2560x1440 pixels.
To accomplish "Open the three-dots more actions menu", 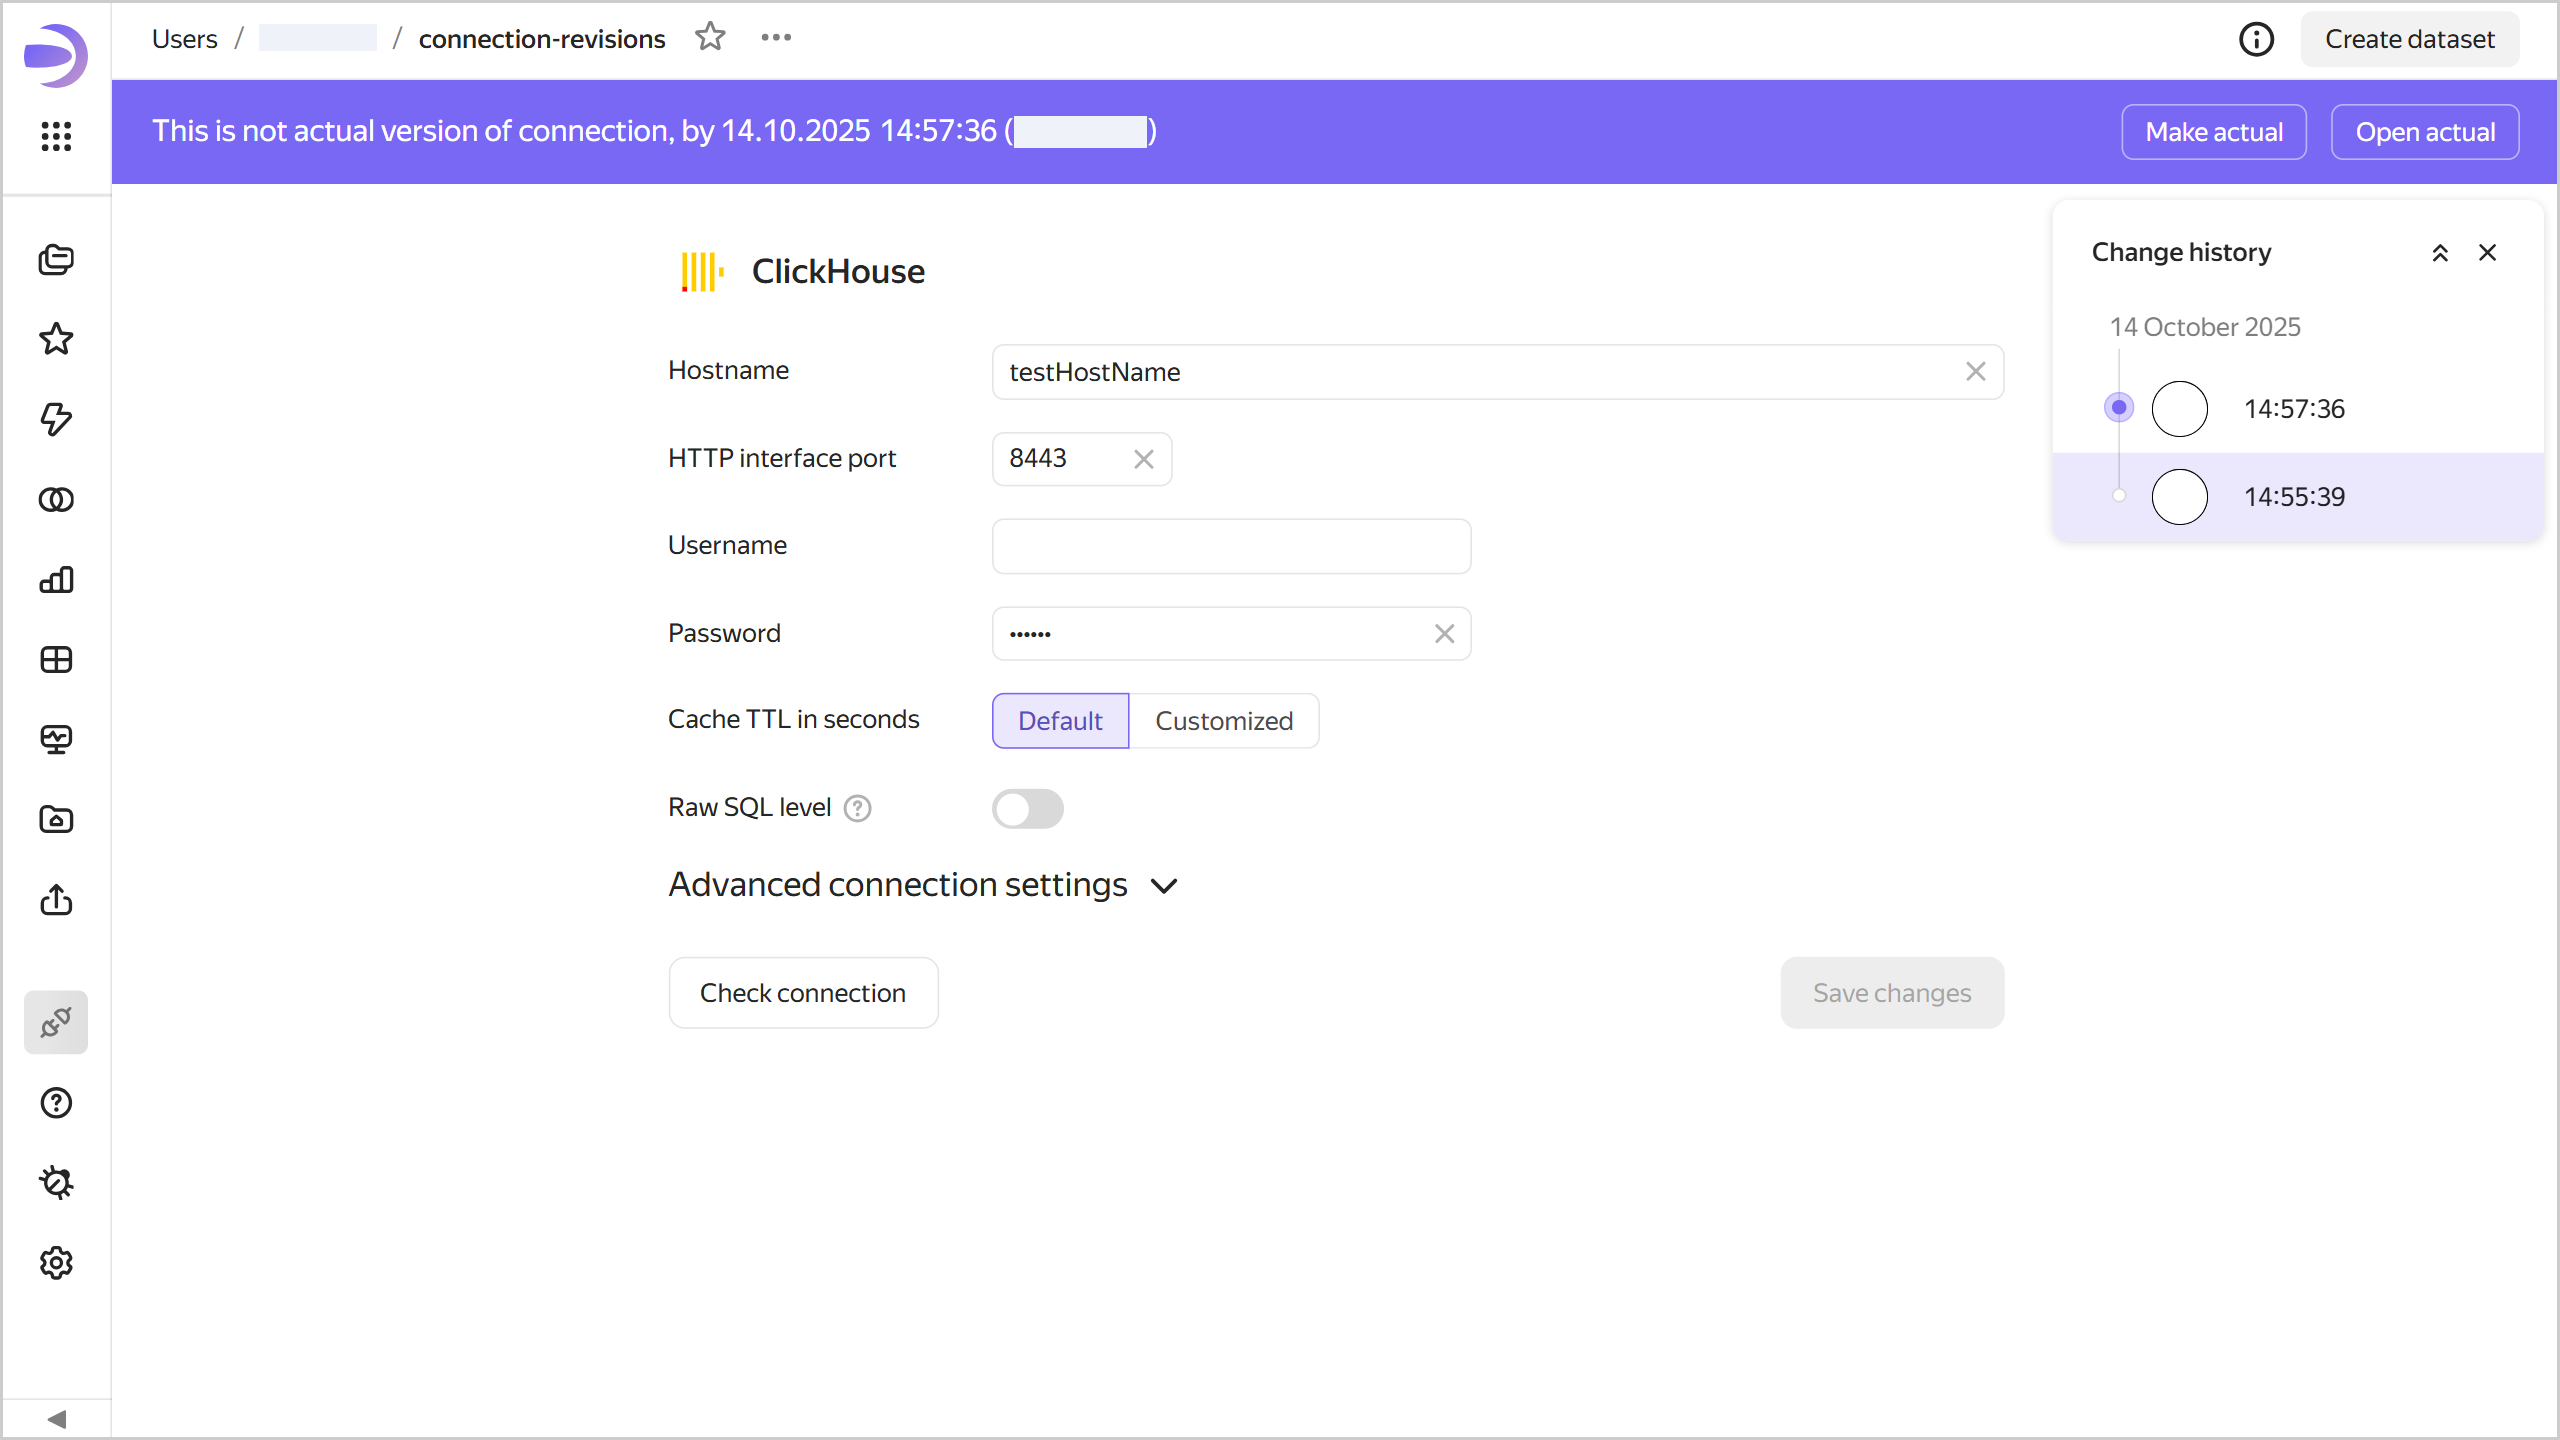I will coord(776,38).
